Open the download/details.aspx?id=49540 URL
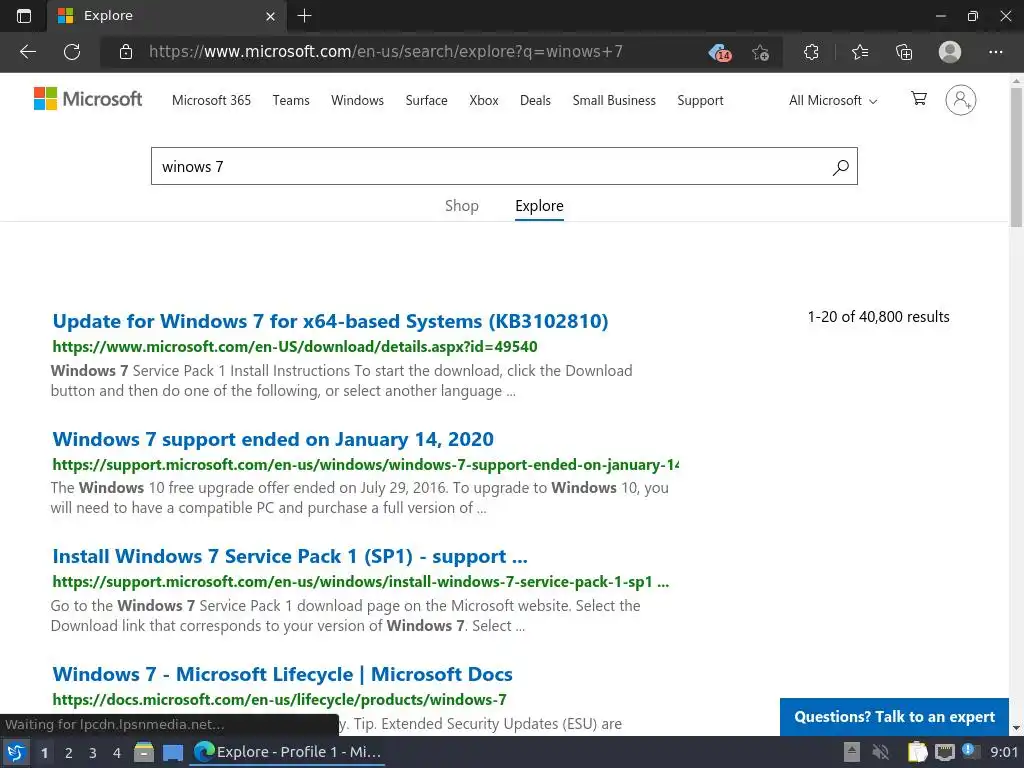 (x=295, y=347)
